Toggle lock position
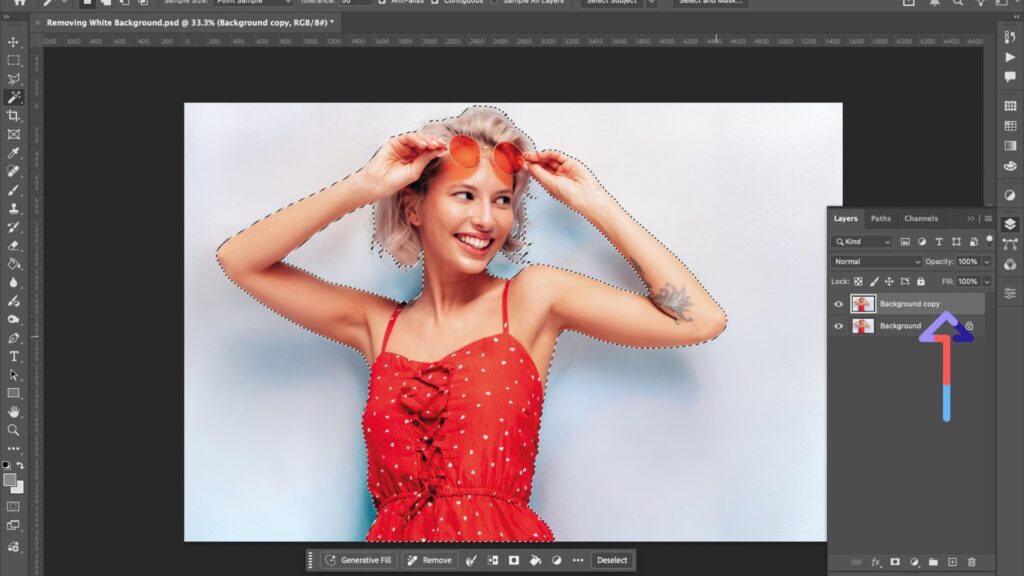 [x=889, y=281]
